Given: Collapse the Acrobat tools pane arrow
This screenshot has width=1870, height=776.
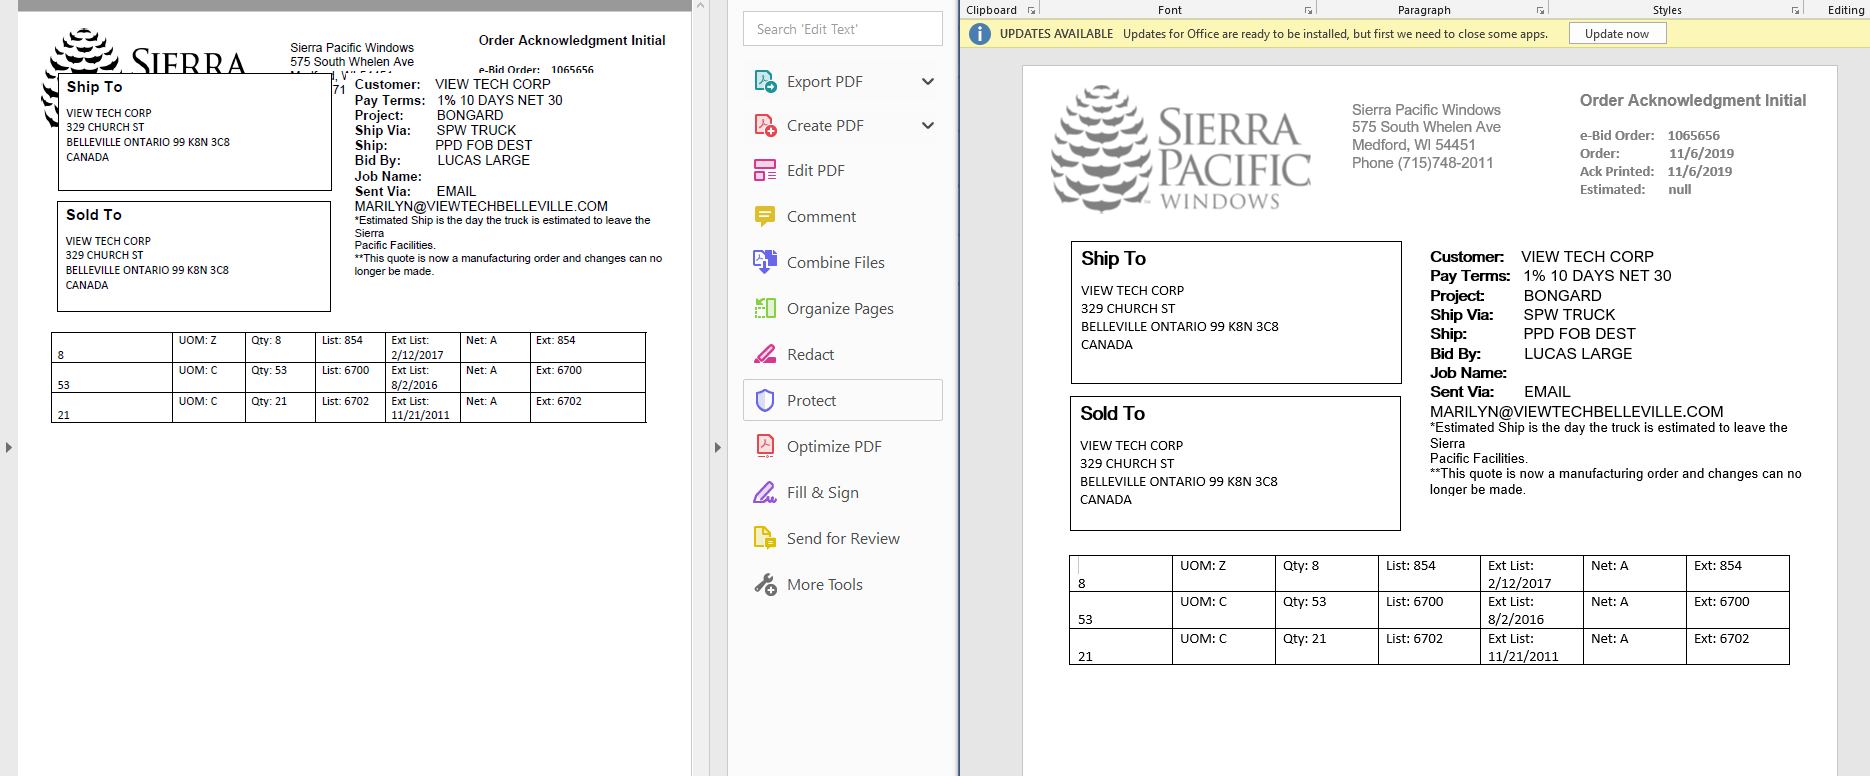Looking at the screenshot, I should point(717,447).
